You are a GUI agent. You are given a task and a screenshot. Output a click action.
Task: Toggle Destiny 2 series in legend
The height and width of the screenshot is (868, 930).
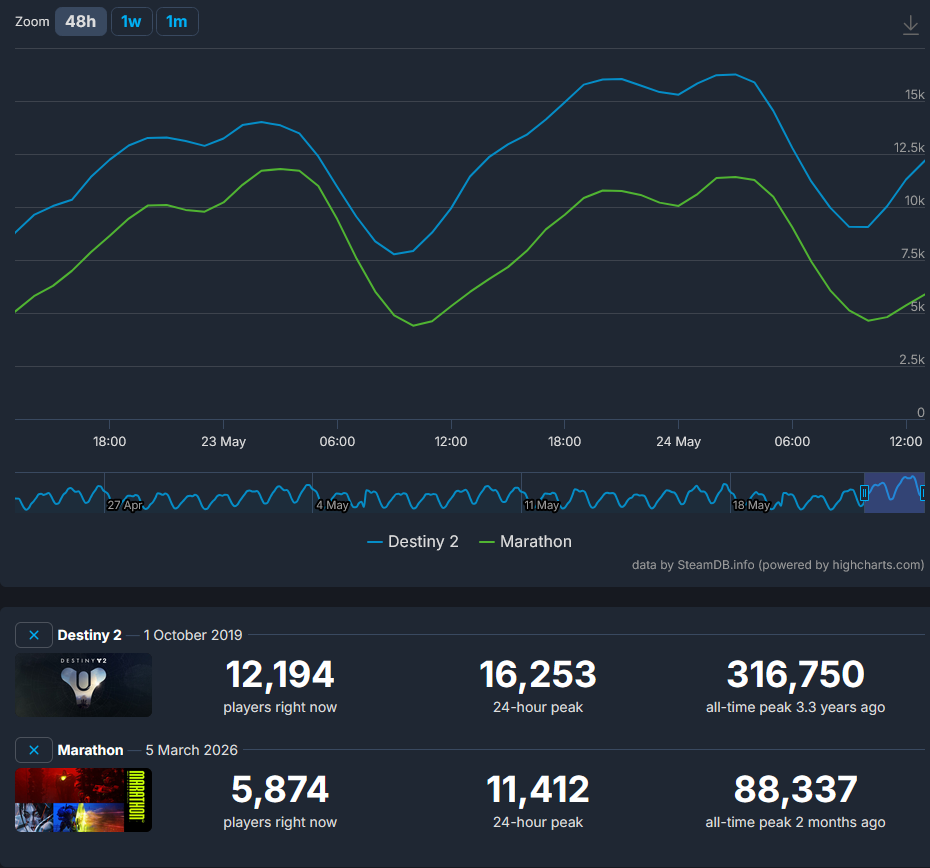click(x=413, y=542)
